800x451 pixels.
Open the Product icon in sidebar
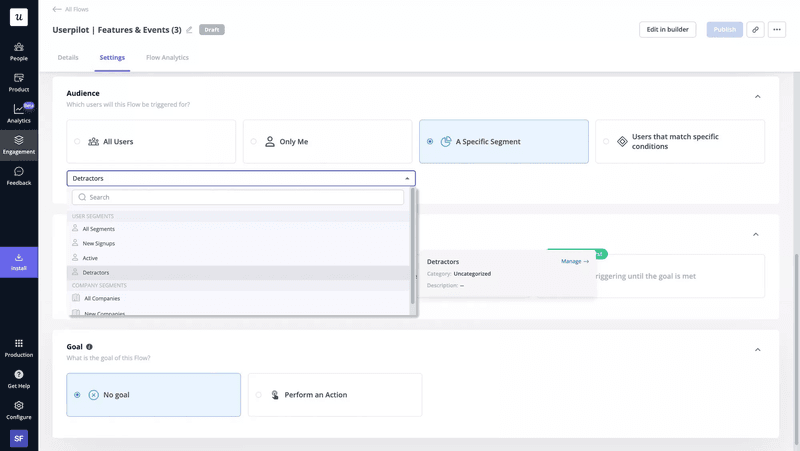(19, 82)
